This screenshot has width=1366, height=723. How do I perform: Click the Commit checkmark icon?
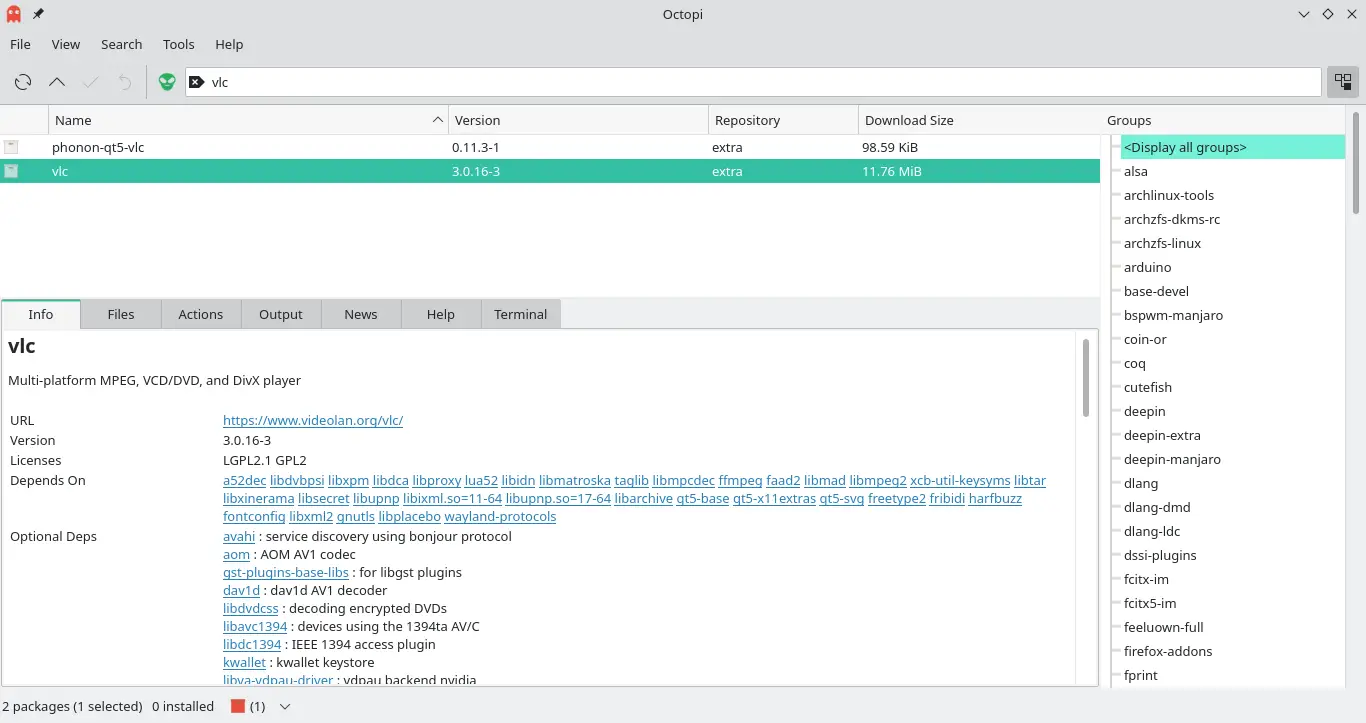[91, 82]
